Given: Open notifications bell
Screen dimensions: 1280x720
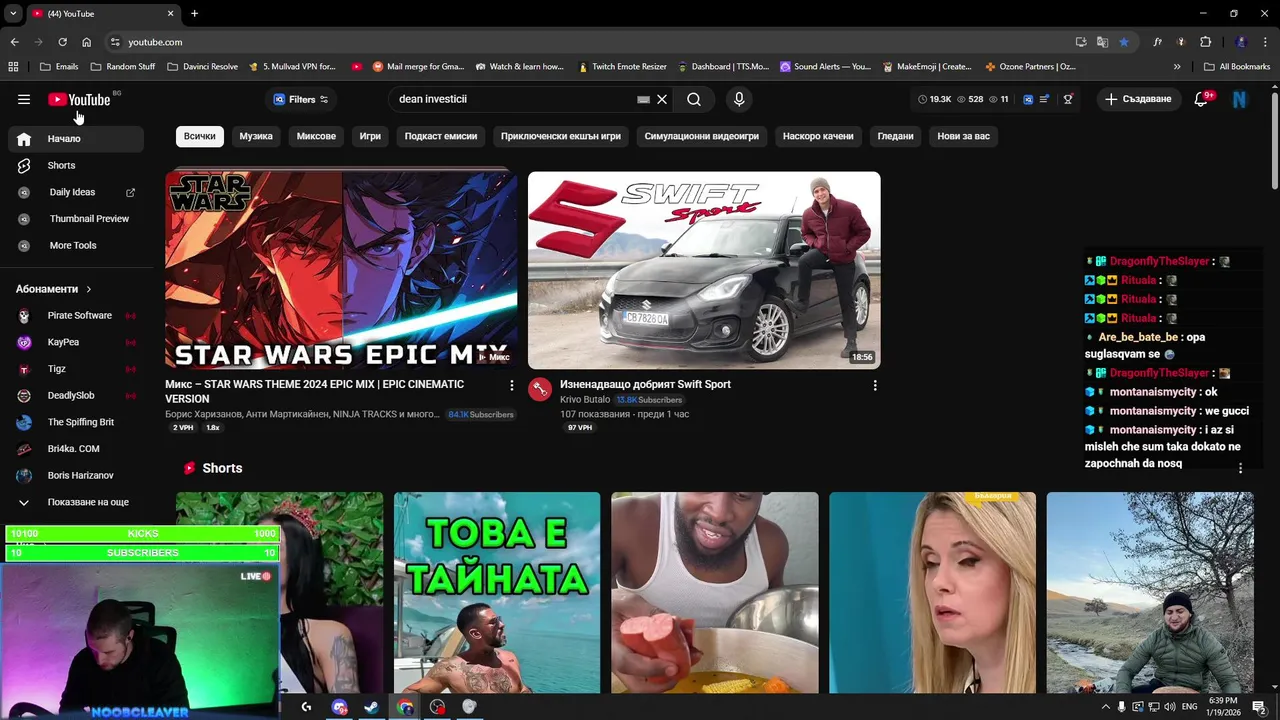Looking at the screenshot, I should [x=1202, y=99].
